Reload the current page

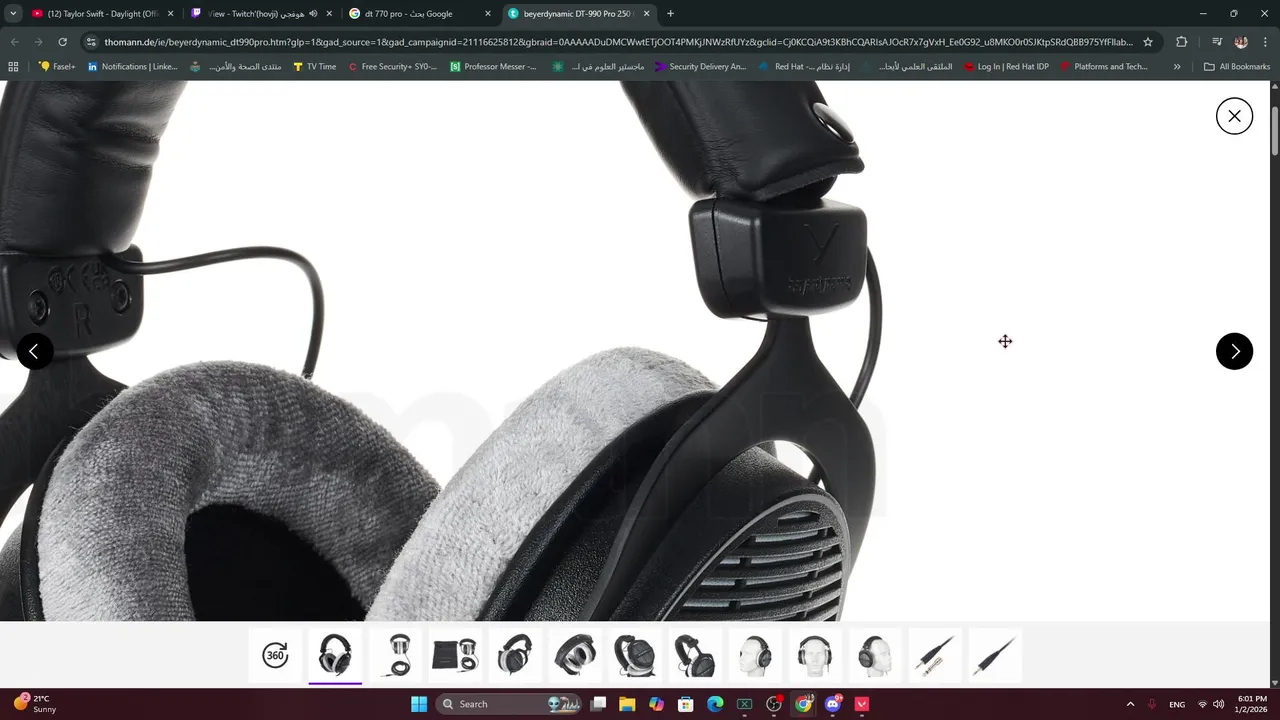pos(62,42)
